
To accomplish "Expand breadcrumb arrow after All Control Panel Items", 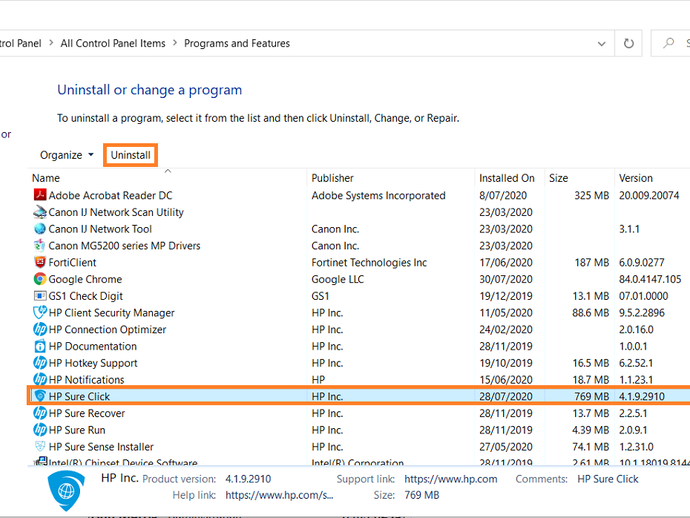I will point(174,44).
